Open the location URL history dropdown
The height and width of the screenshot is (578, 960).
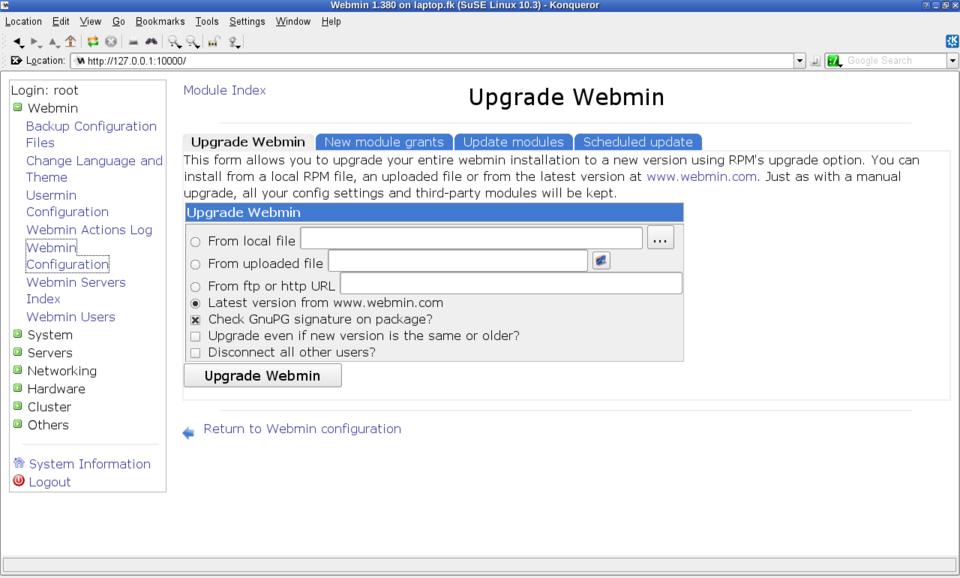click(799, 61)
